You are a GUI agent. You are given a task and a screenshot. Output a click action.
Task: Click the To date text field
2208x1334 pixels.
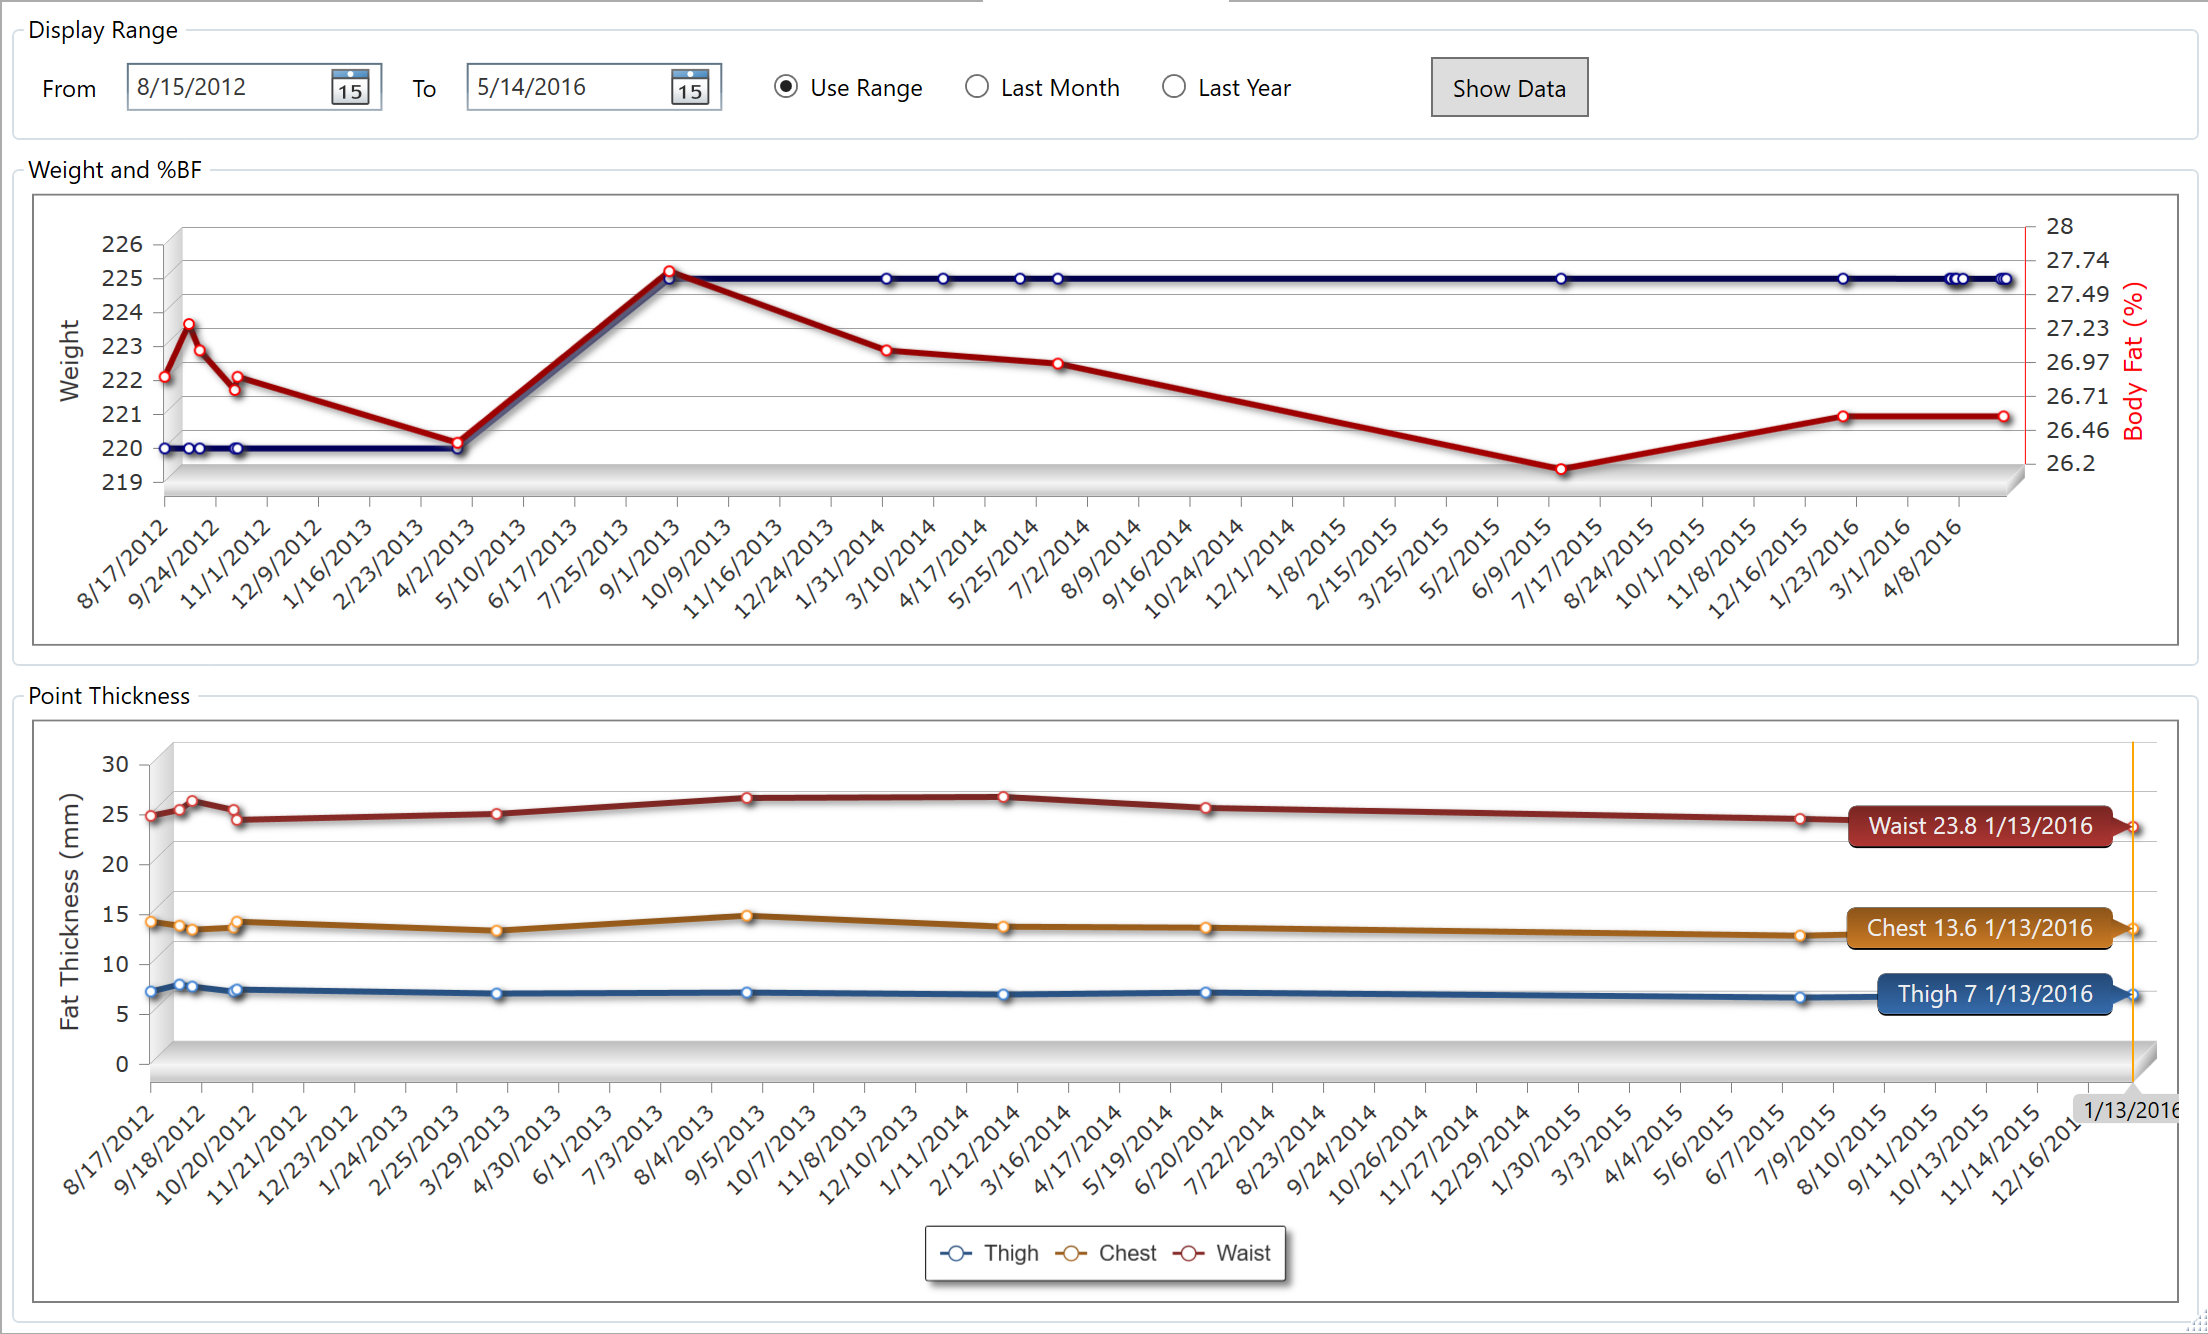(x=568, y=88)
